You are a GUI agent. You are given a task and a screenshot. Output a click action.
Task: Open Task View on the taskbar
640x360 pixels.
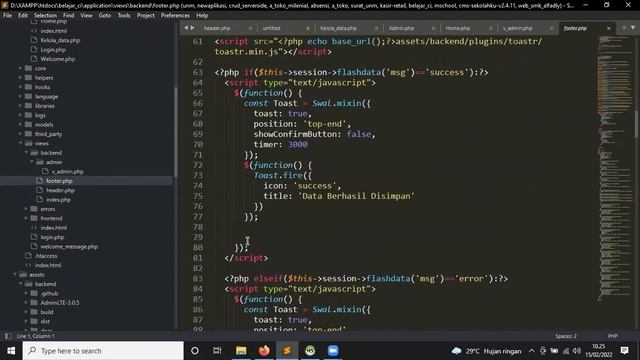[217, 351]
